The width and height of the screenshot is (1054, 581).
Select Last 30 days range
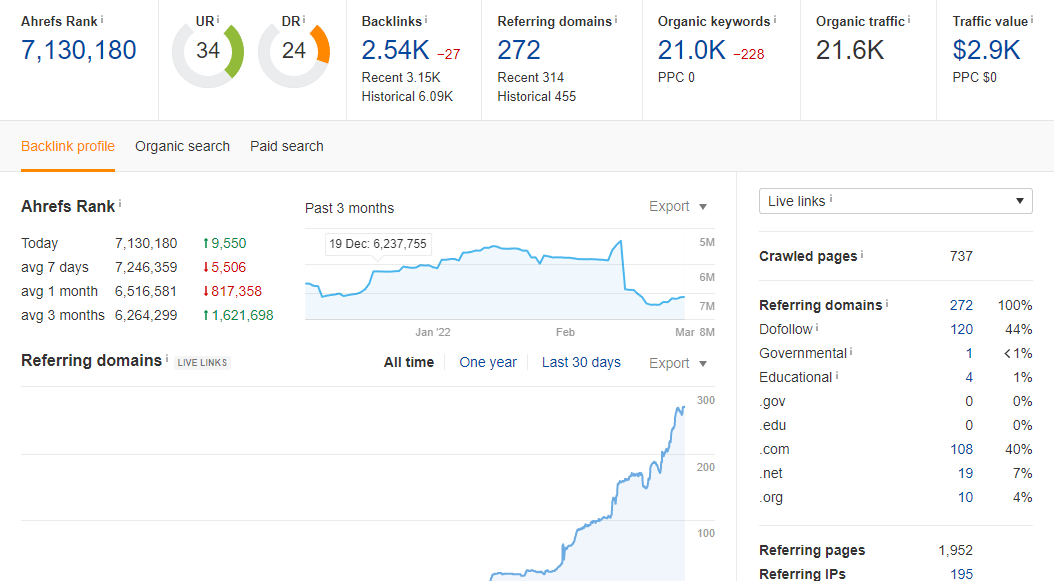click(x=581, y=362)
